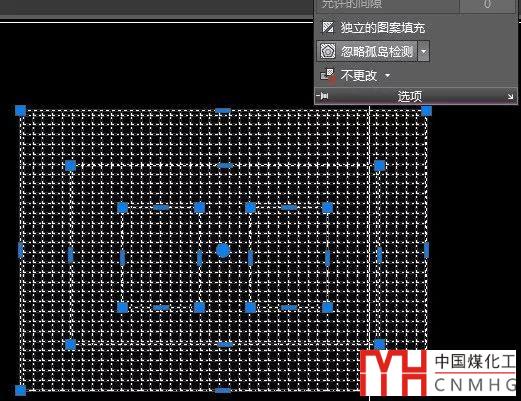Screen dimensions: 521x401
Task: Click the 忽略孤岛检测 island detection icon
Action: point(328,51)
